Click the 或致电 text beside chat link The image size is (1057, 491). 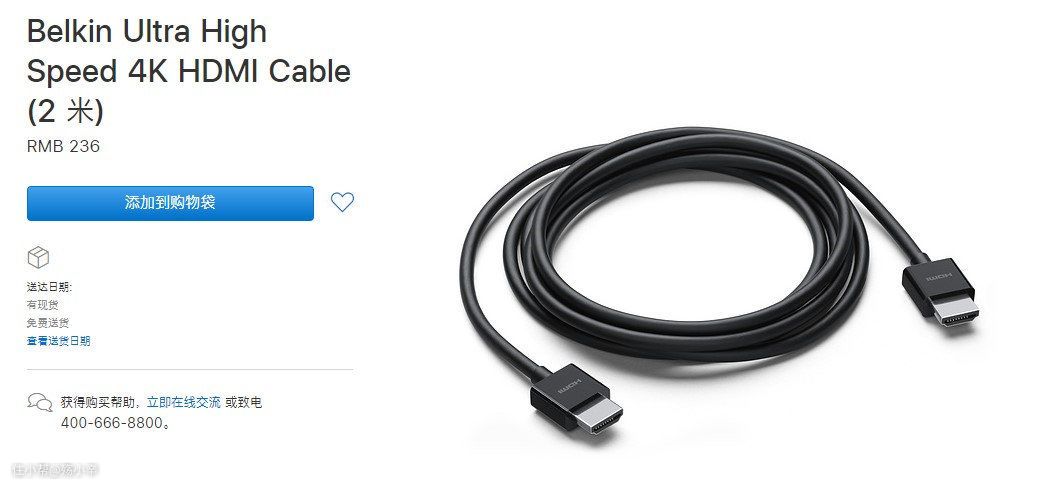pyautogui.click(x=243, y=403)
